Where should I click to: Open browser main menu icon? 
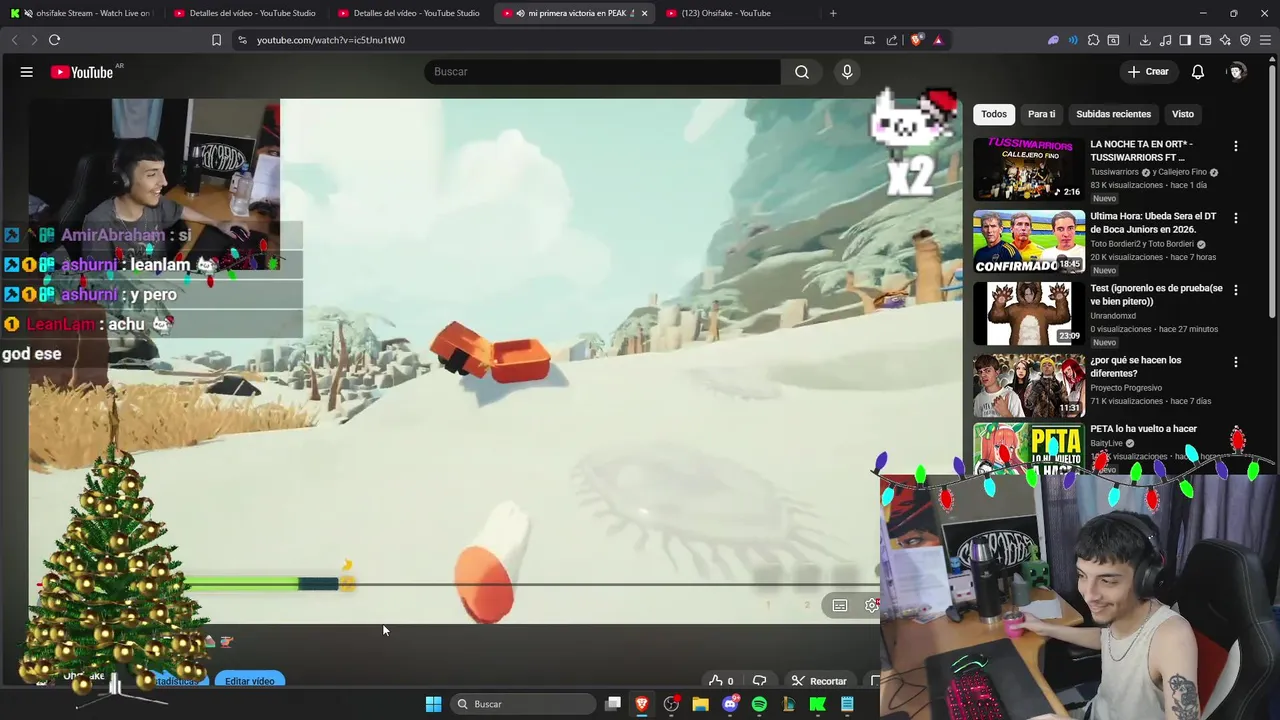pyautogui.click(x=1266, y=40)
